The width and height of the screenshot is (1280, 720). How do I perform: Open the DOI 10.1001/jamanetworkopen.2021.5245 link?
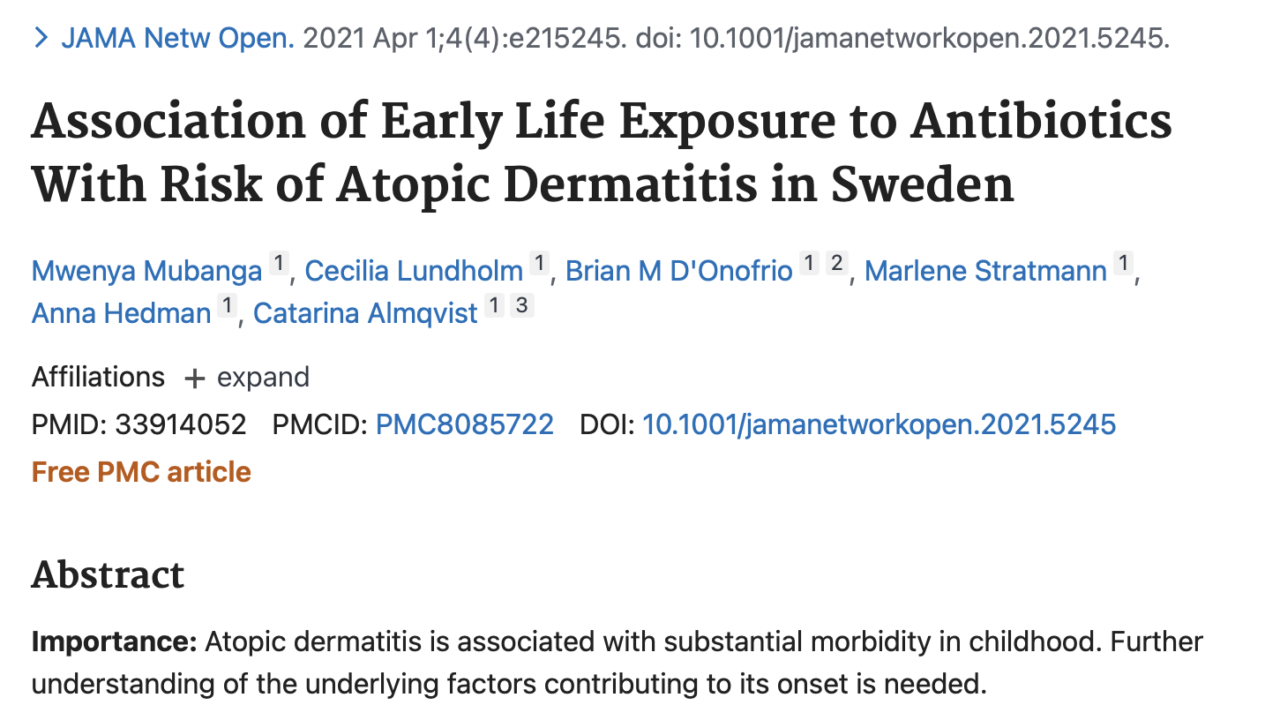879,425
